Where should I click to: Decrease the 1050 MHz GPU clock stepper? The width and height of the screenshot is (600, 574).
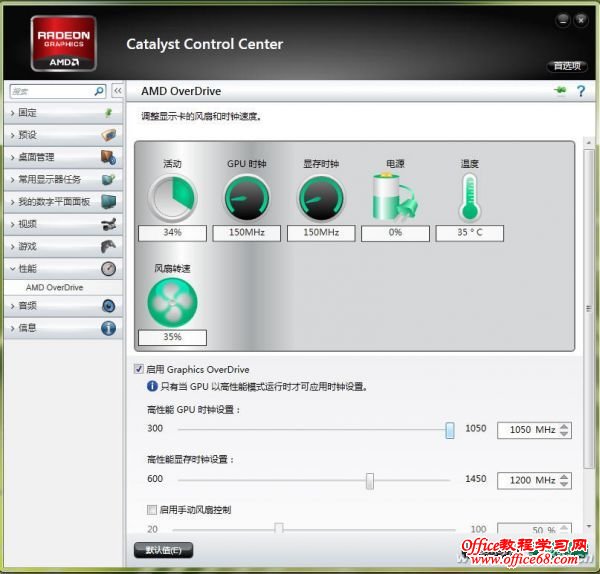(x=564, y=434)
